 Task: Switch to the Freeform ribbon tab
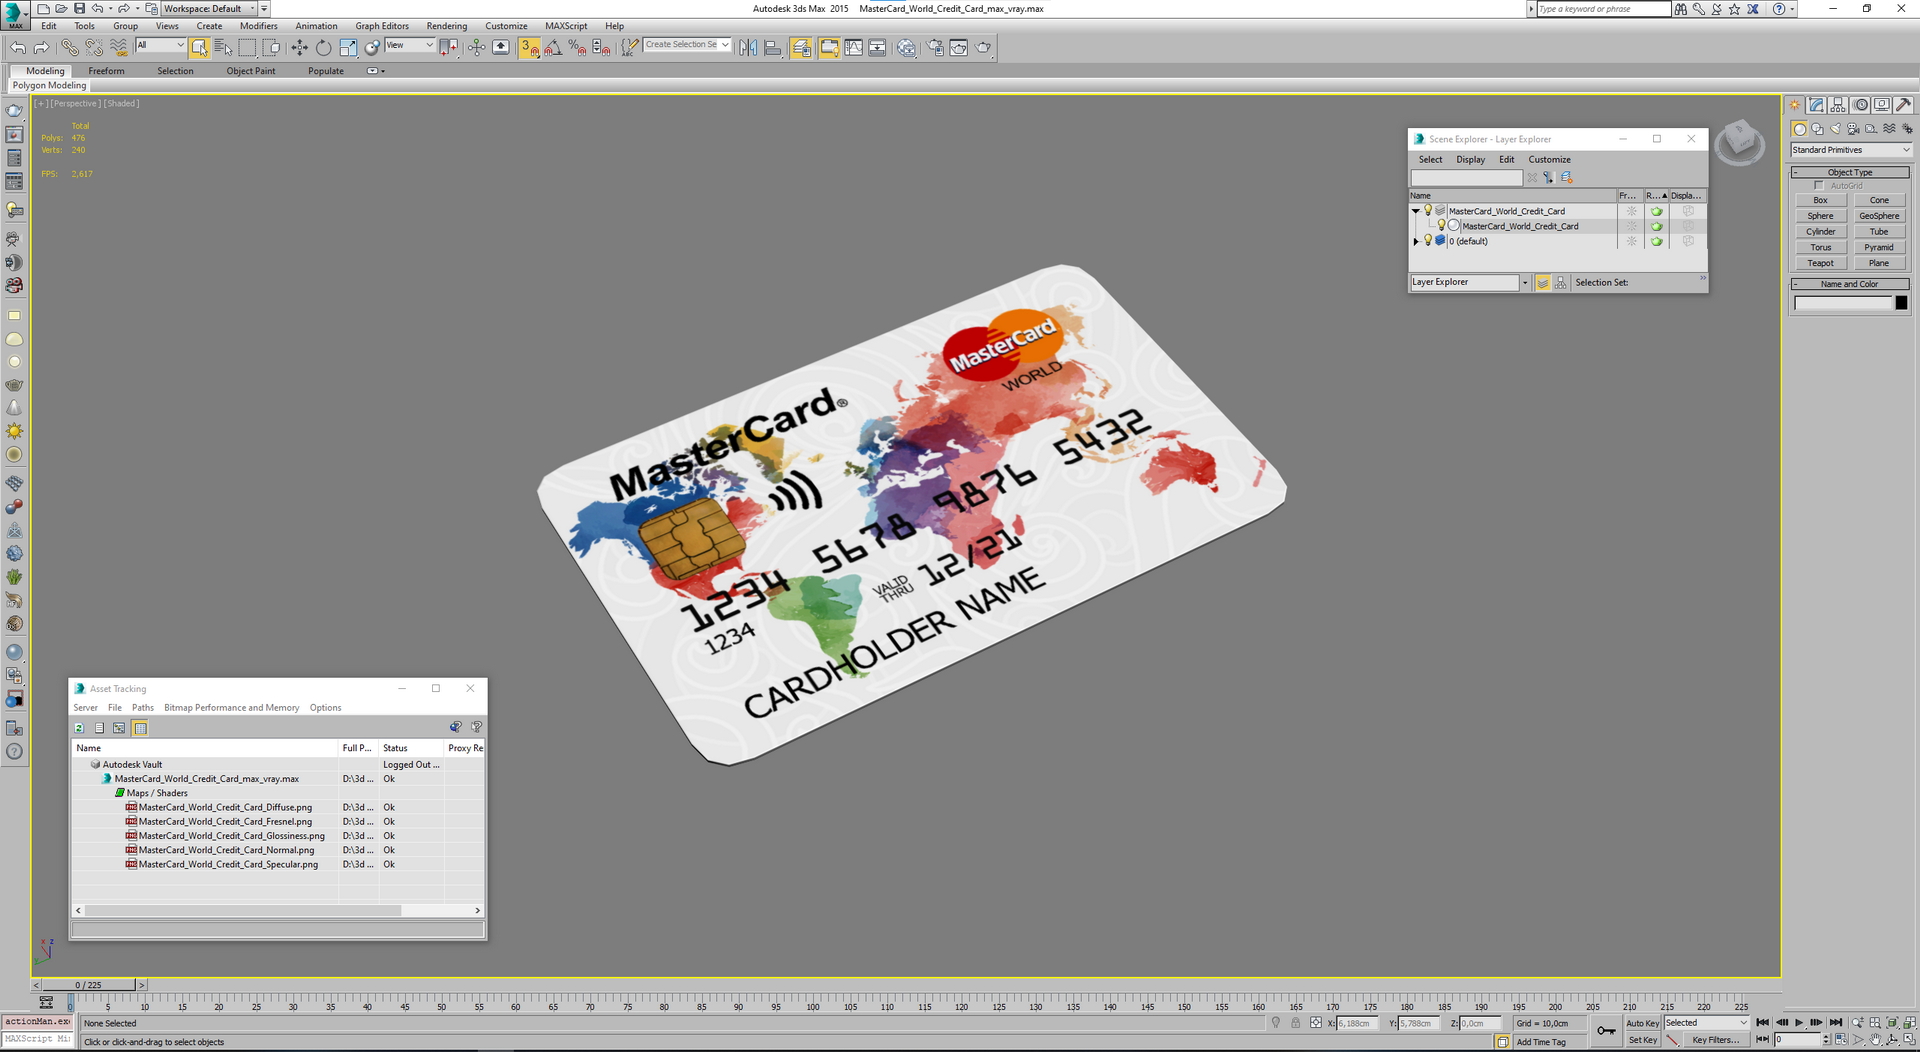click(106, 71)
